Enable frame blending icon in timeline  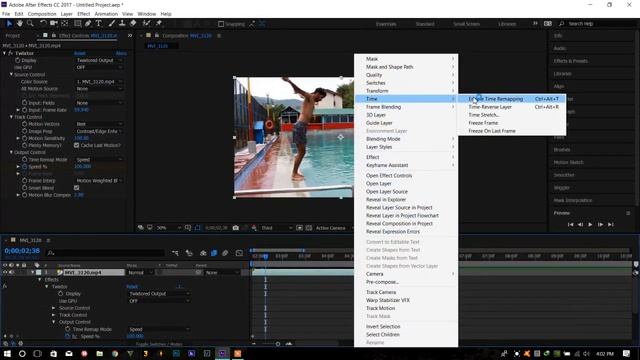214,253
